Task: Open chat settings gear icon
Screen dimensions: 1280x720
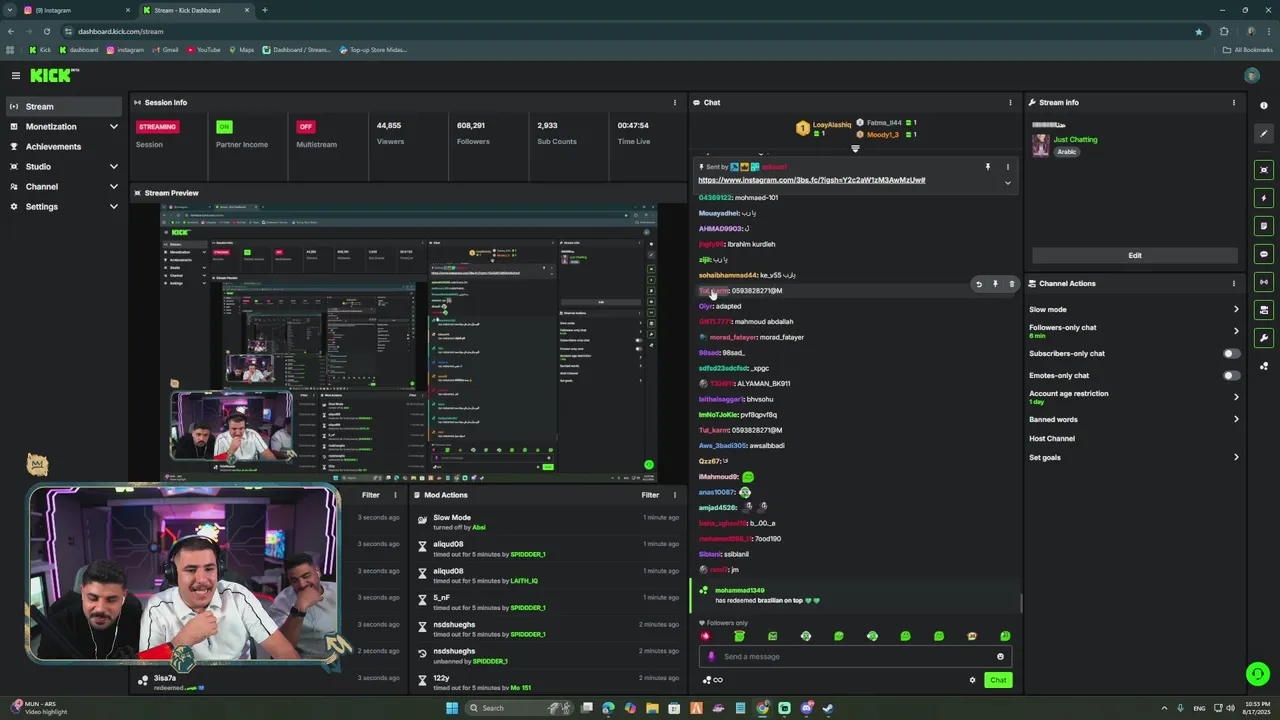Action: point(972,680)
